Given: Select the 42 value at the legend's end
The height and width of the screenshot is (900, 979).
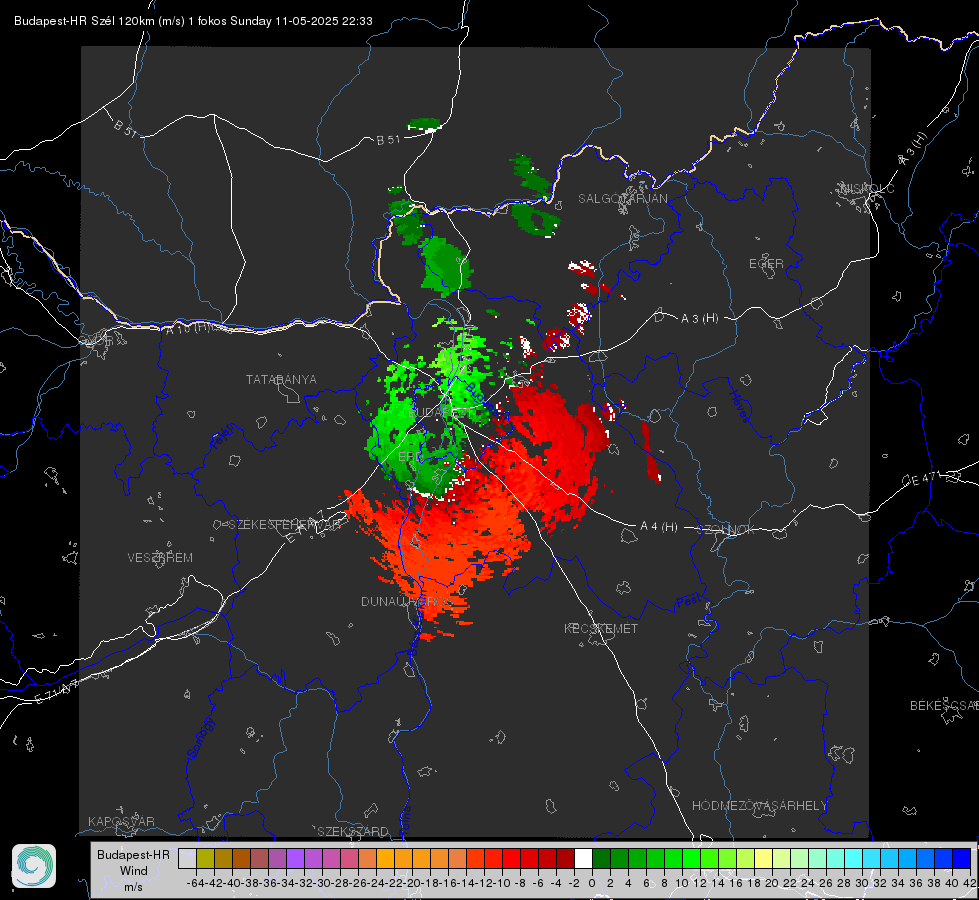Looking at the screenshot, I should click(x=970, y=883).
